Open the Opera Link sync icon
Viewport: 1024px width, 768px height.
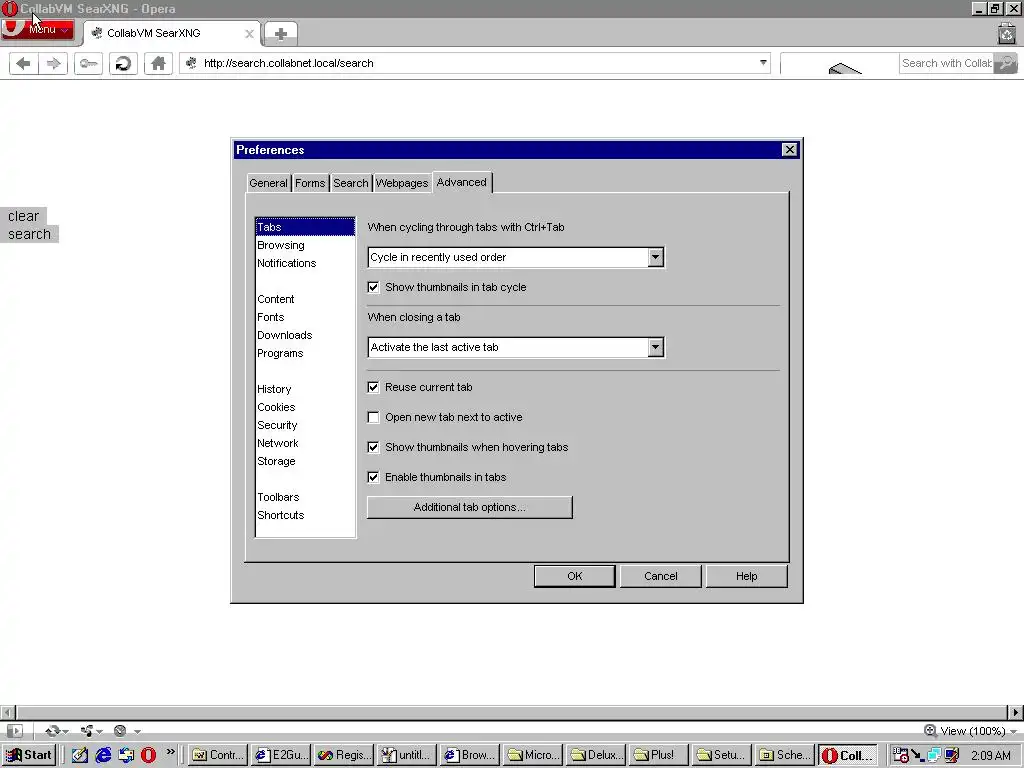click(53, 731)
